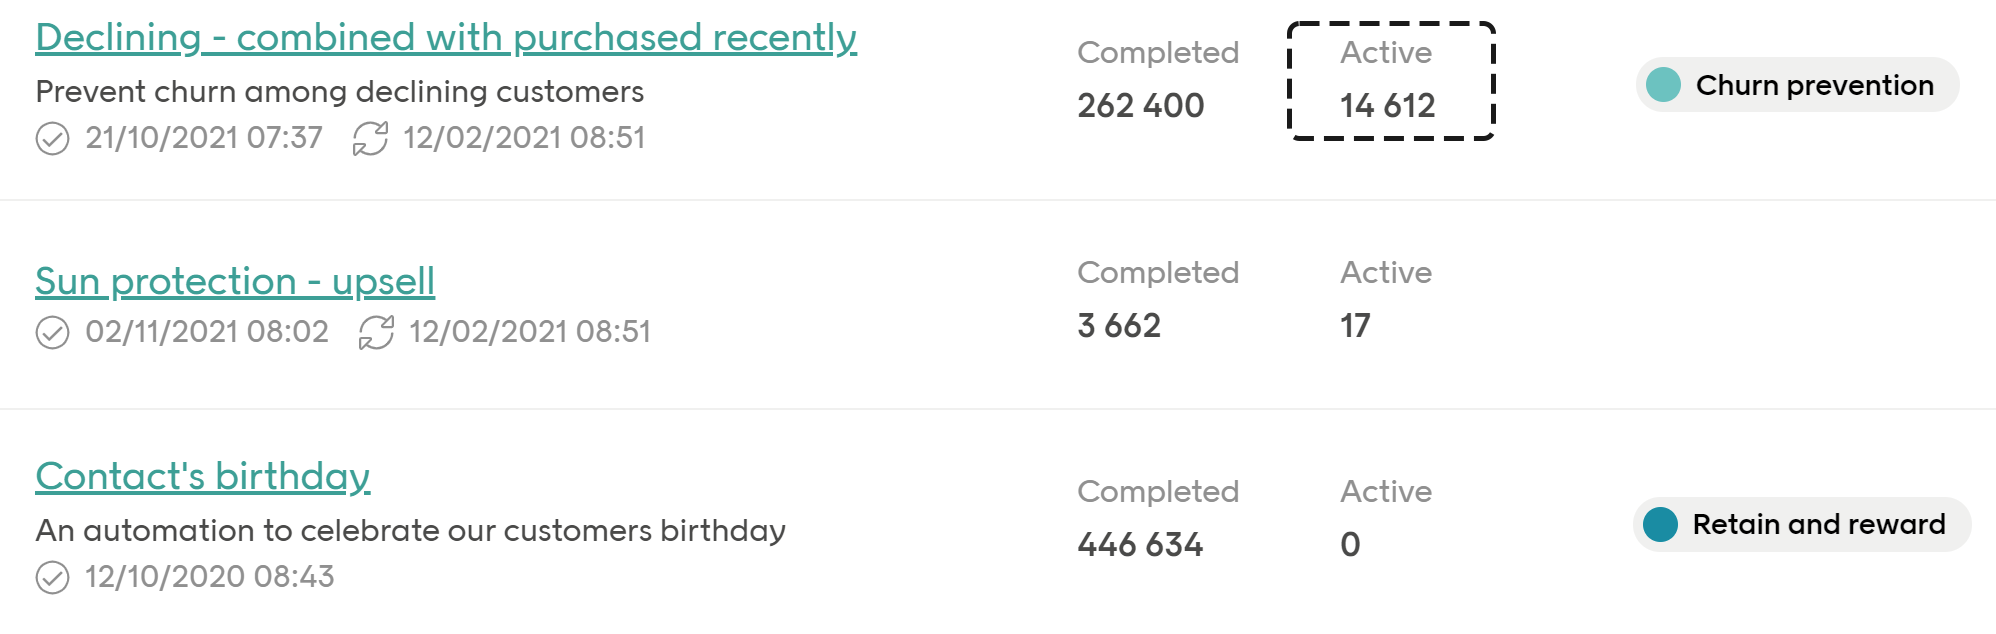The width and height of the screenshot is (1996, 634).
Task: Click the sync icon beside 12/02/2021 08:51 under Sun protection
Action: click(376, 332)
